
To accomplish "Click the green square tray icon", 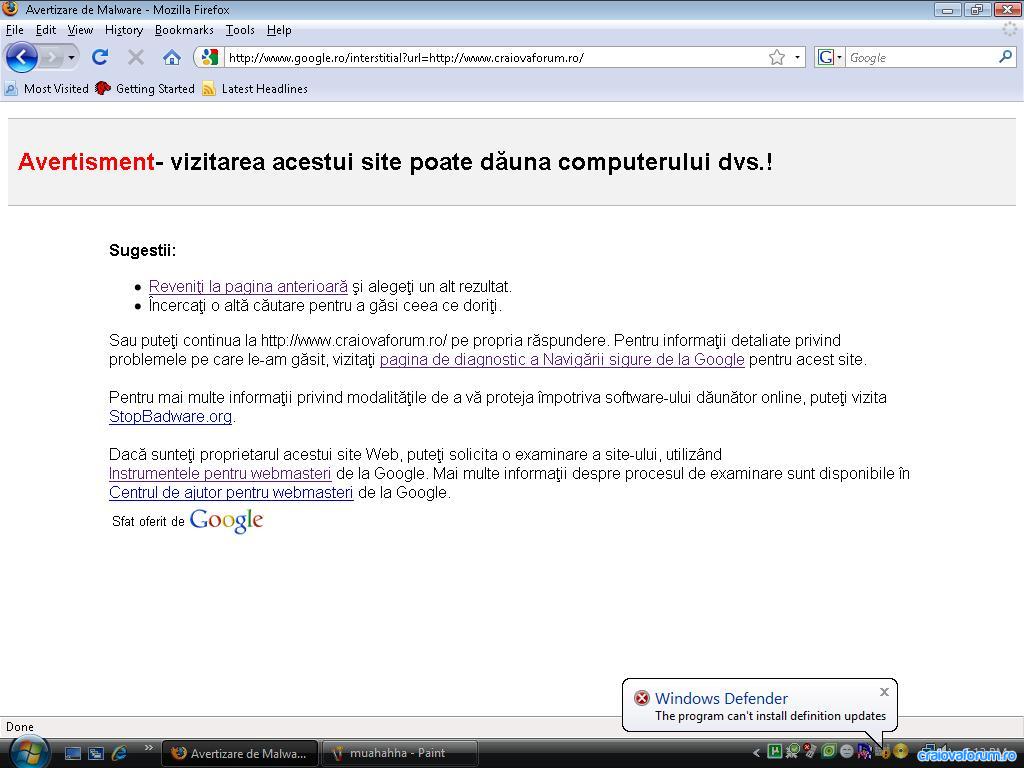I will coord(775,752).
